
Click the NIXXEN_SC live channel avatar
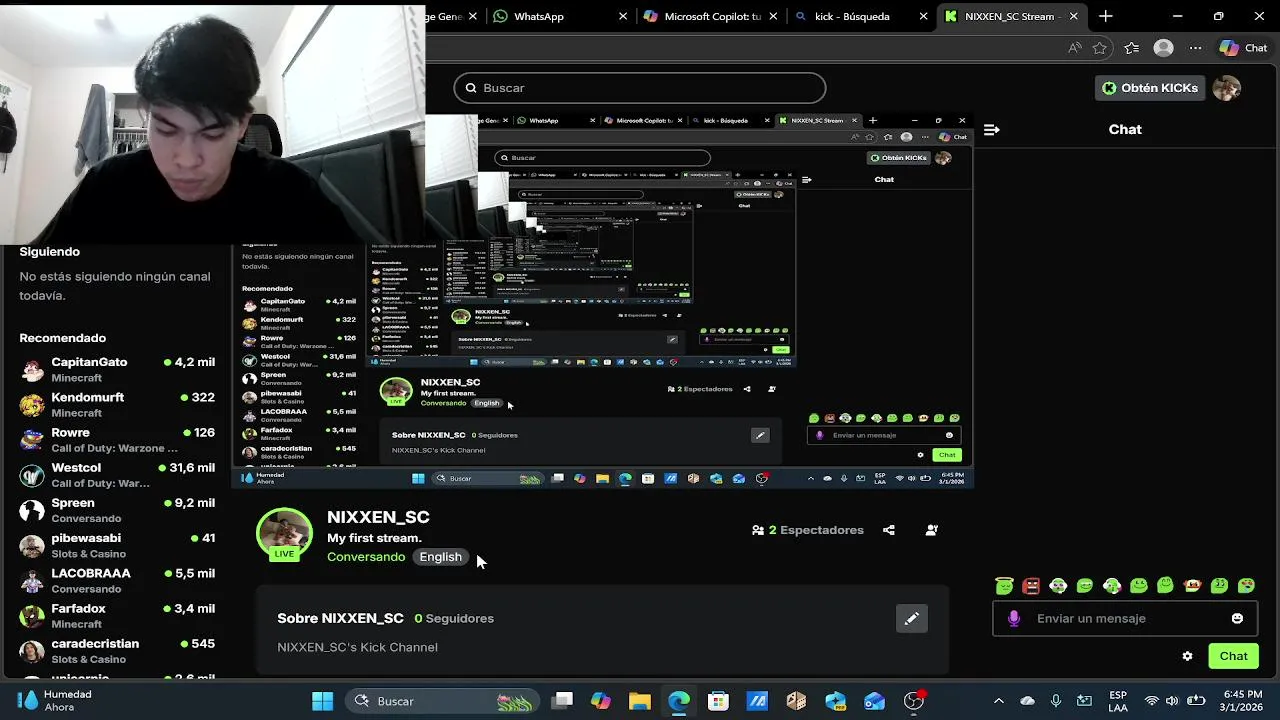[x=285, y=535]
